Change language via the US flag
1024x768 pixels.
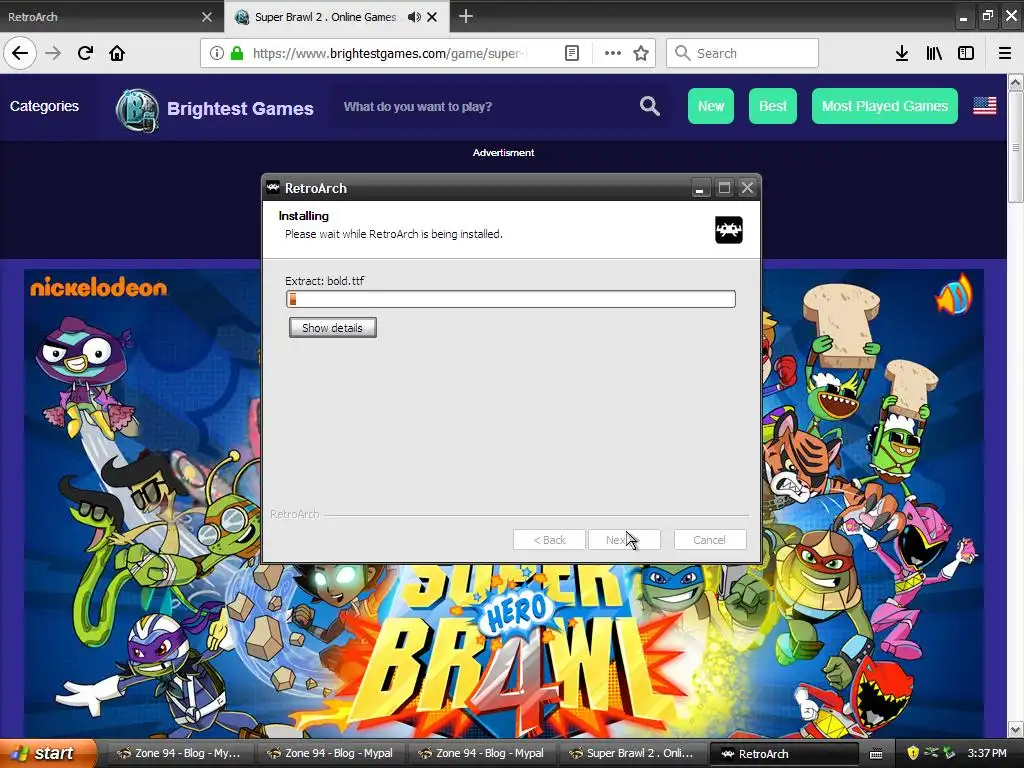click(x=985, y=106)
